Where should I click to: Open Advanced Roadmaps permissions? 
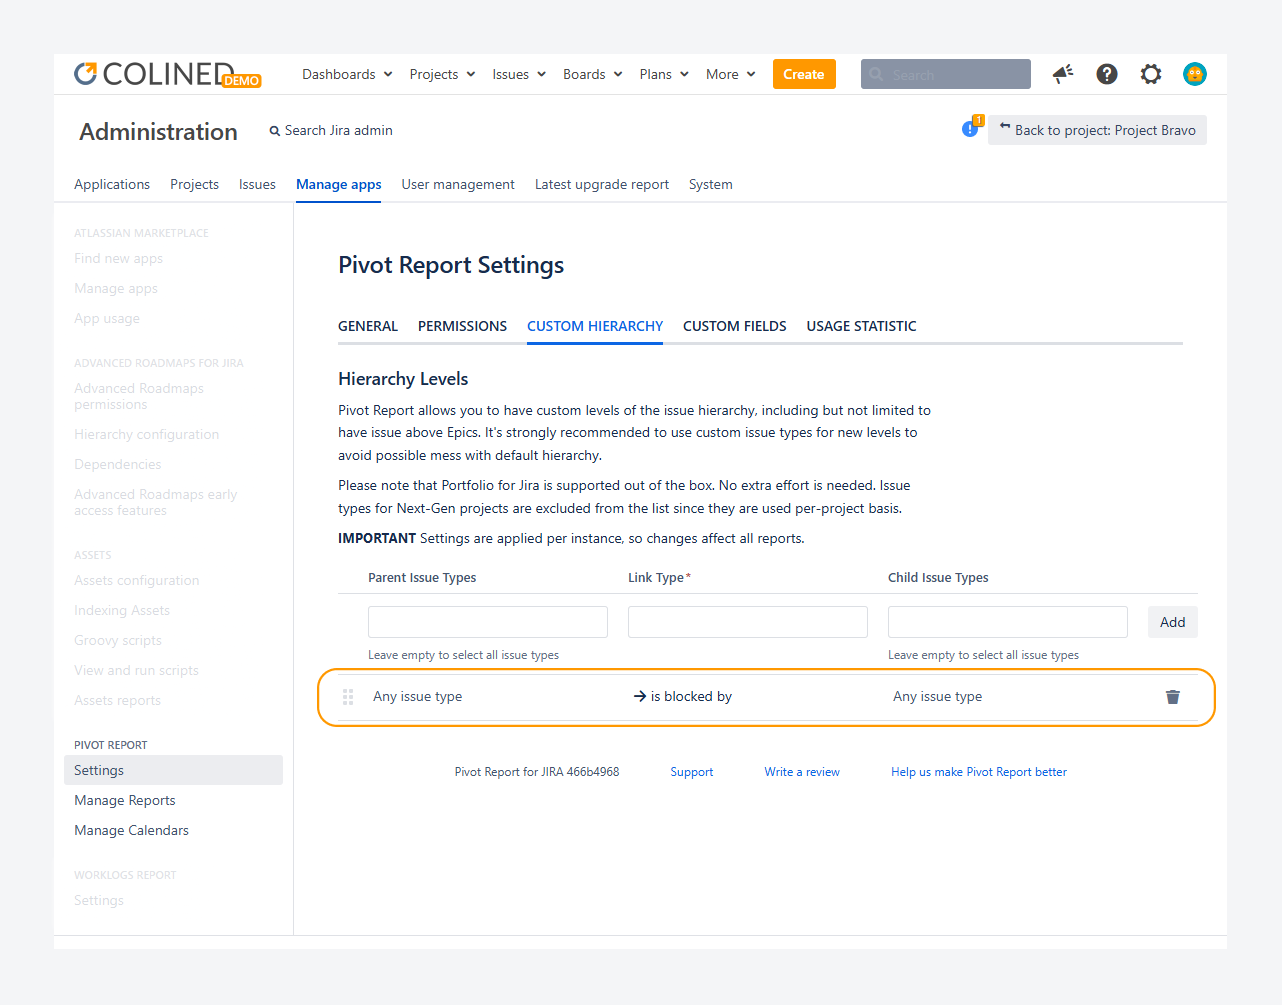(x=139, y=396)
